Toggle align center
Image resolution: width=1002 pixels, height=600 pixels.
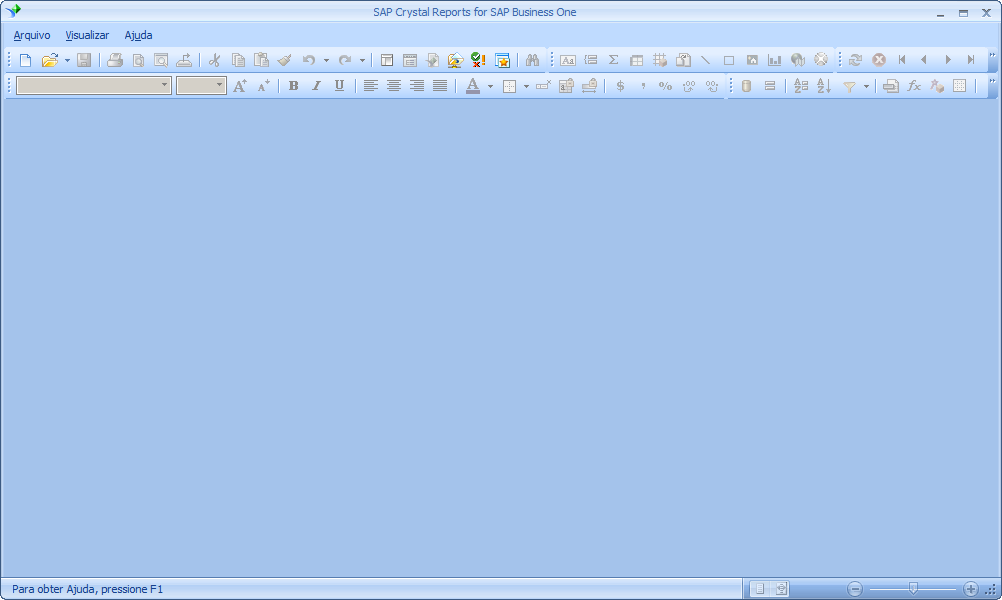pos(394,86)
